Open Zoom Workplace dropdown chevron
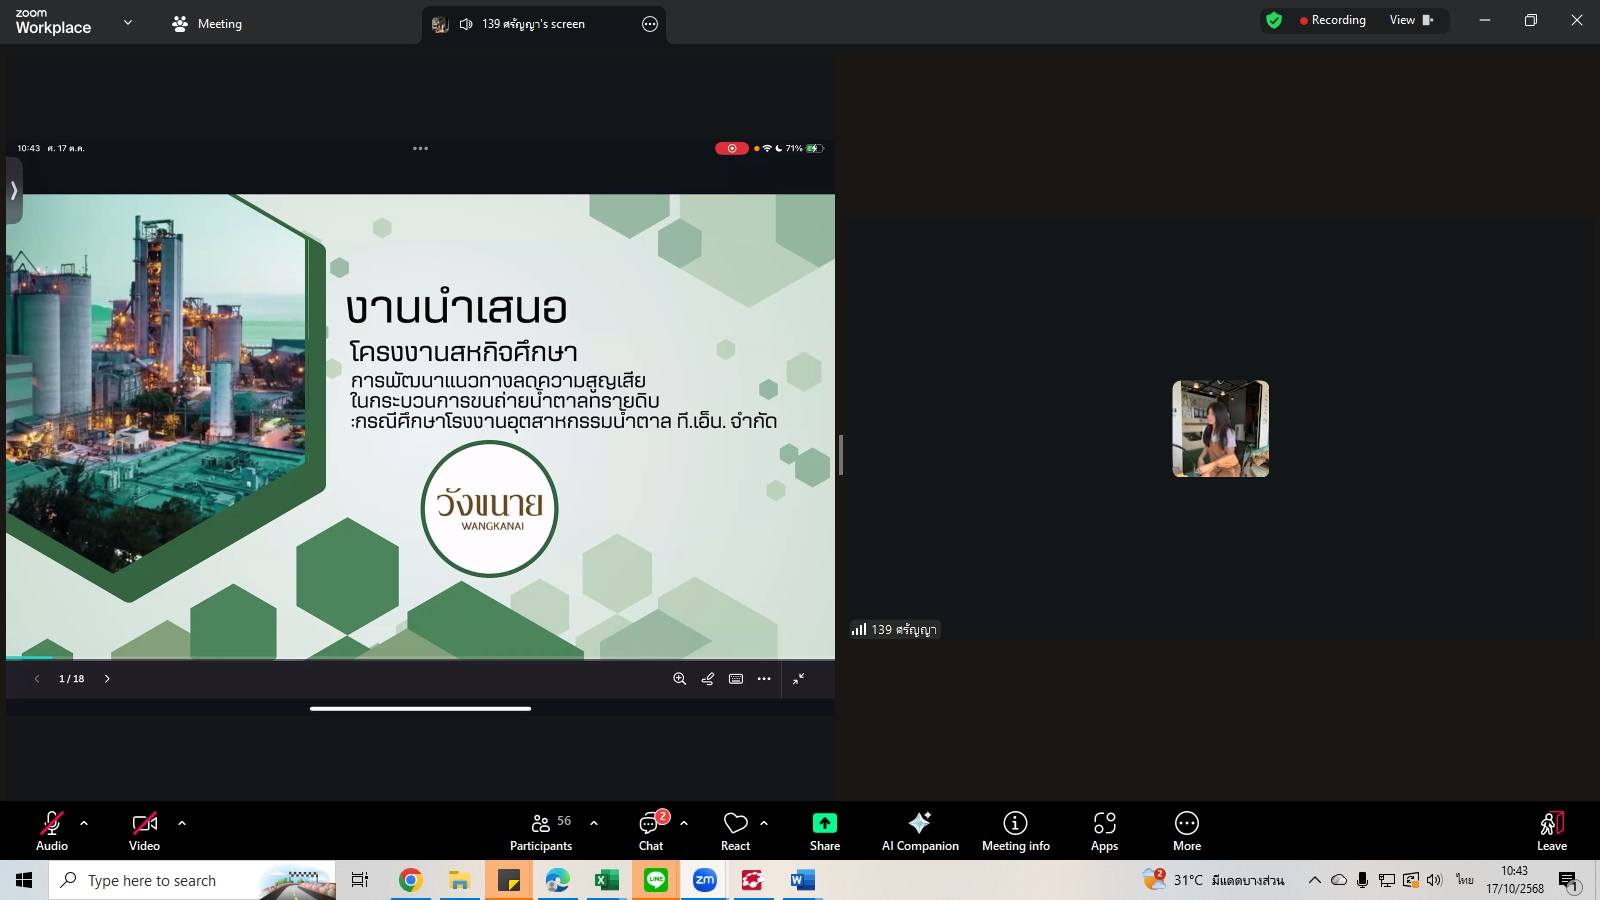This screenshot has width=1600, height=900. [128, 22]
